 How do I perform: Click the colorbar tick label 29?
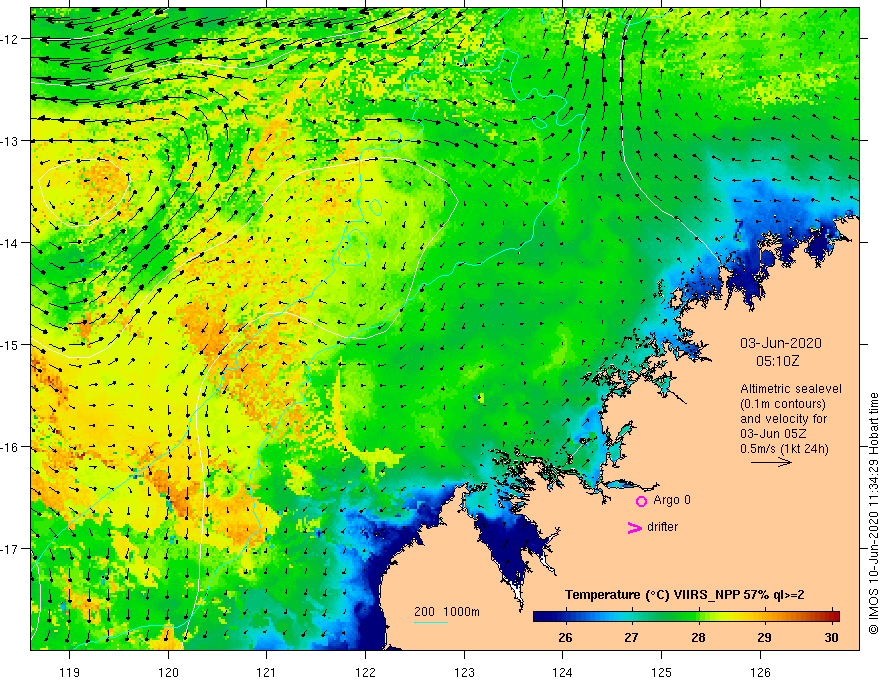pos(764,637)
